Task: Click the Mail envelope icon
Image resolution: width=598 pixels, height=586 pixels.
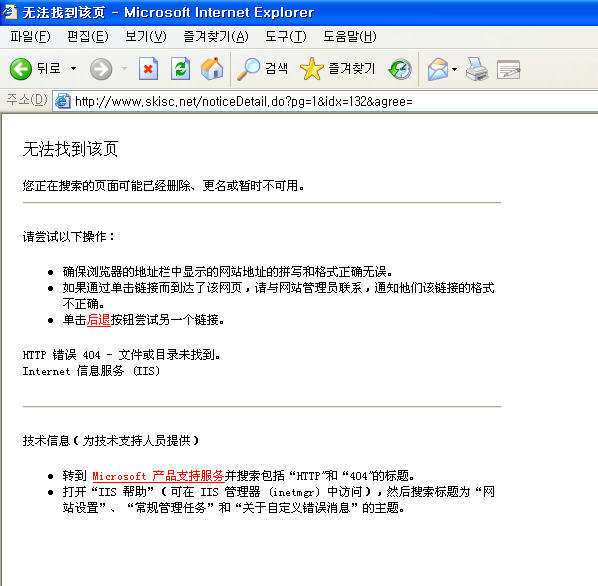Action: (438, 69)
